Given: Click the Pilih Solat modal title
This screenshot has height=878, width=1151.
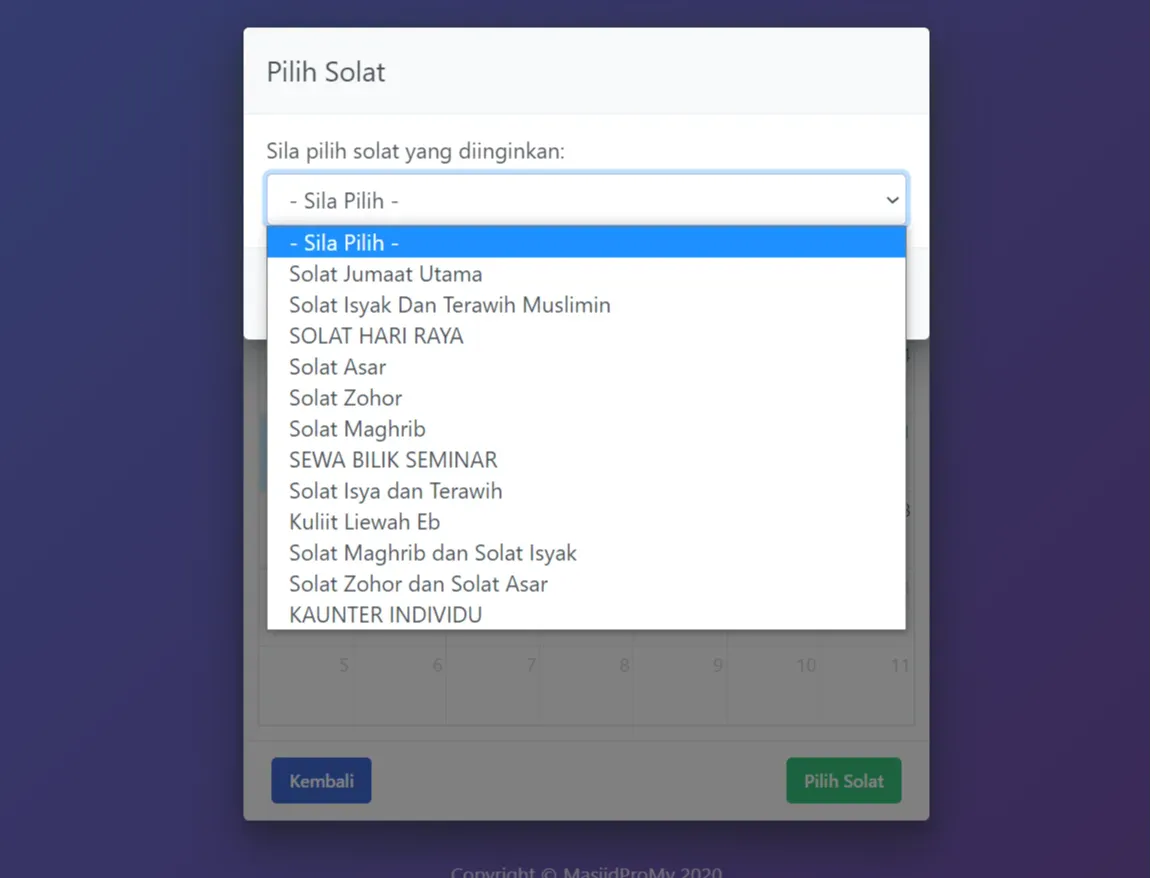Looking at the screenshot, I should click(x=326, y=72).
